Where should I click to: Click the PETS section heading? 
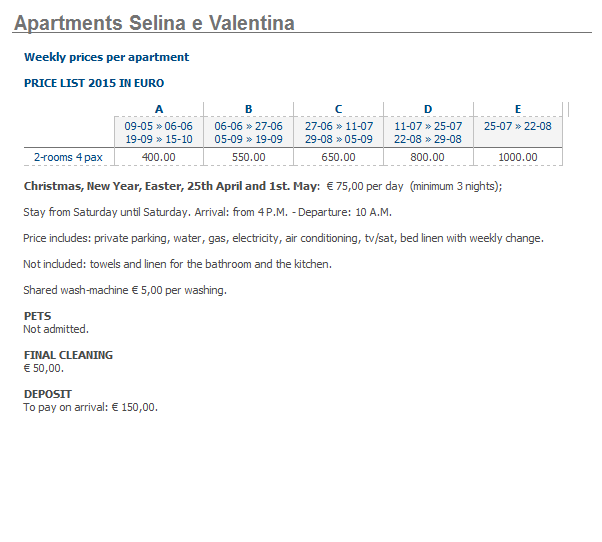(x=37, y=316)
